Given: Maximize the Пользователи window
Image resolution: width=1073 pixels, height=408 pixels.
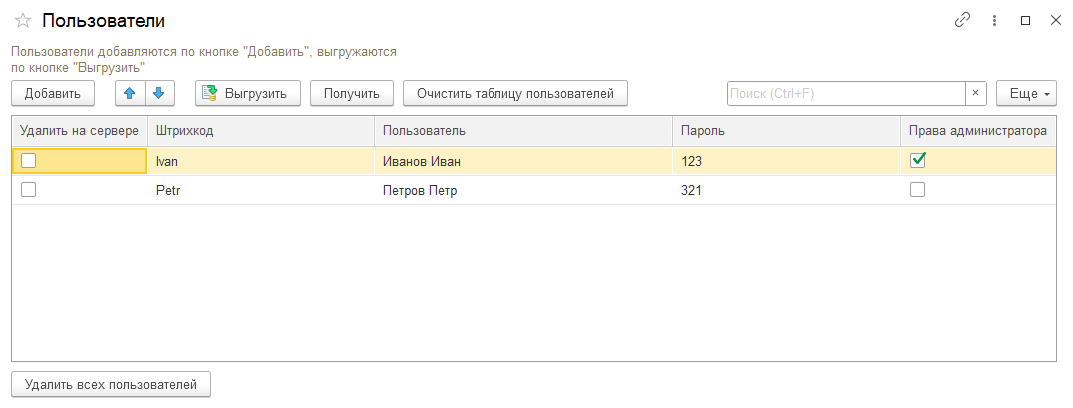Looking at the screenshot, I should [1025, 21].
